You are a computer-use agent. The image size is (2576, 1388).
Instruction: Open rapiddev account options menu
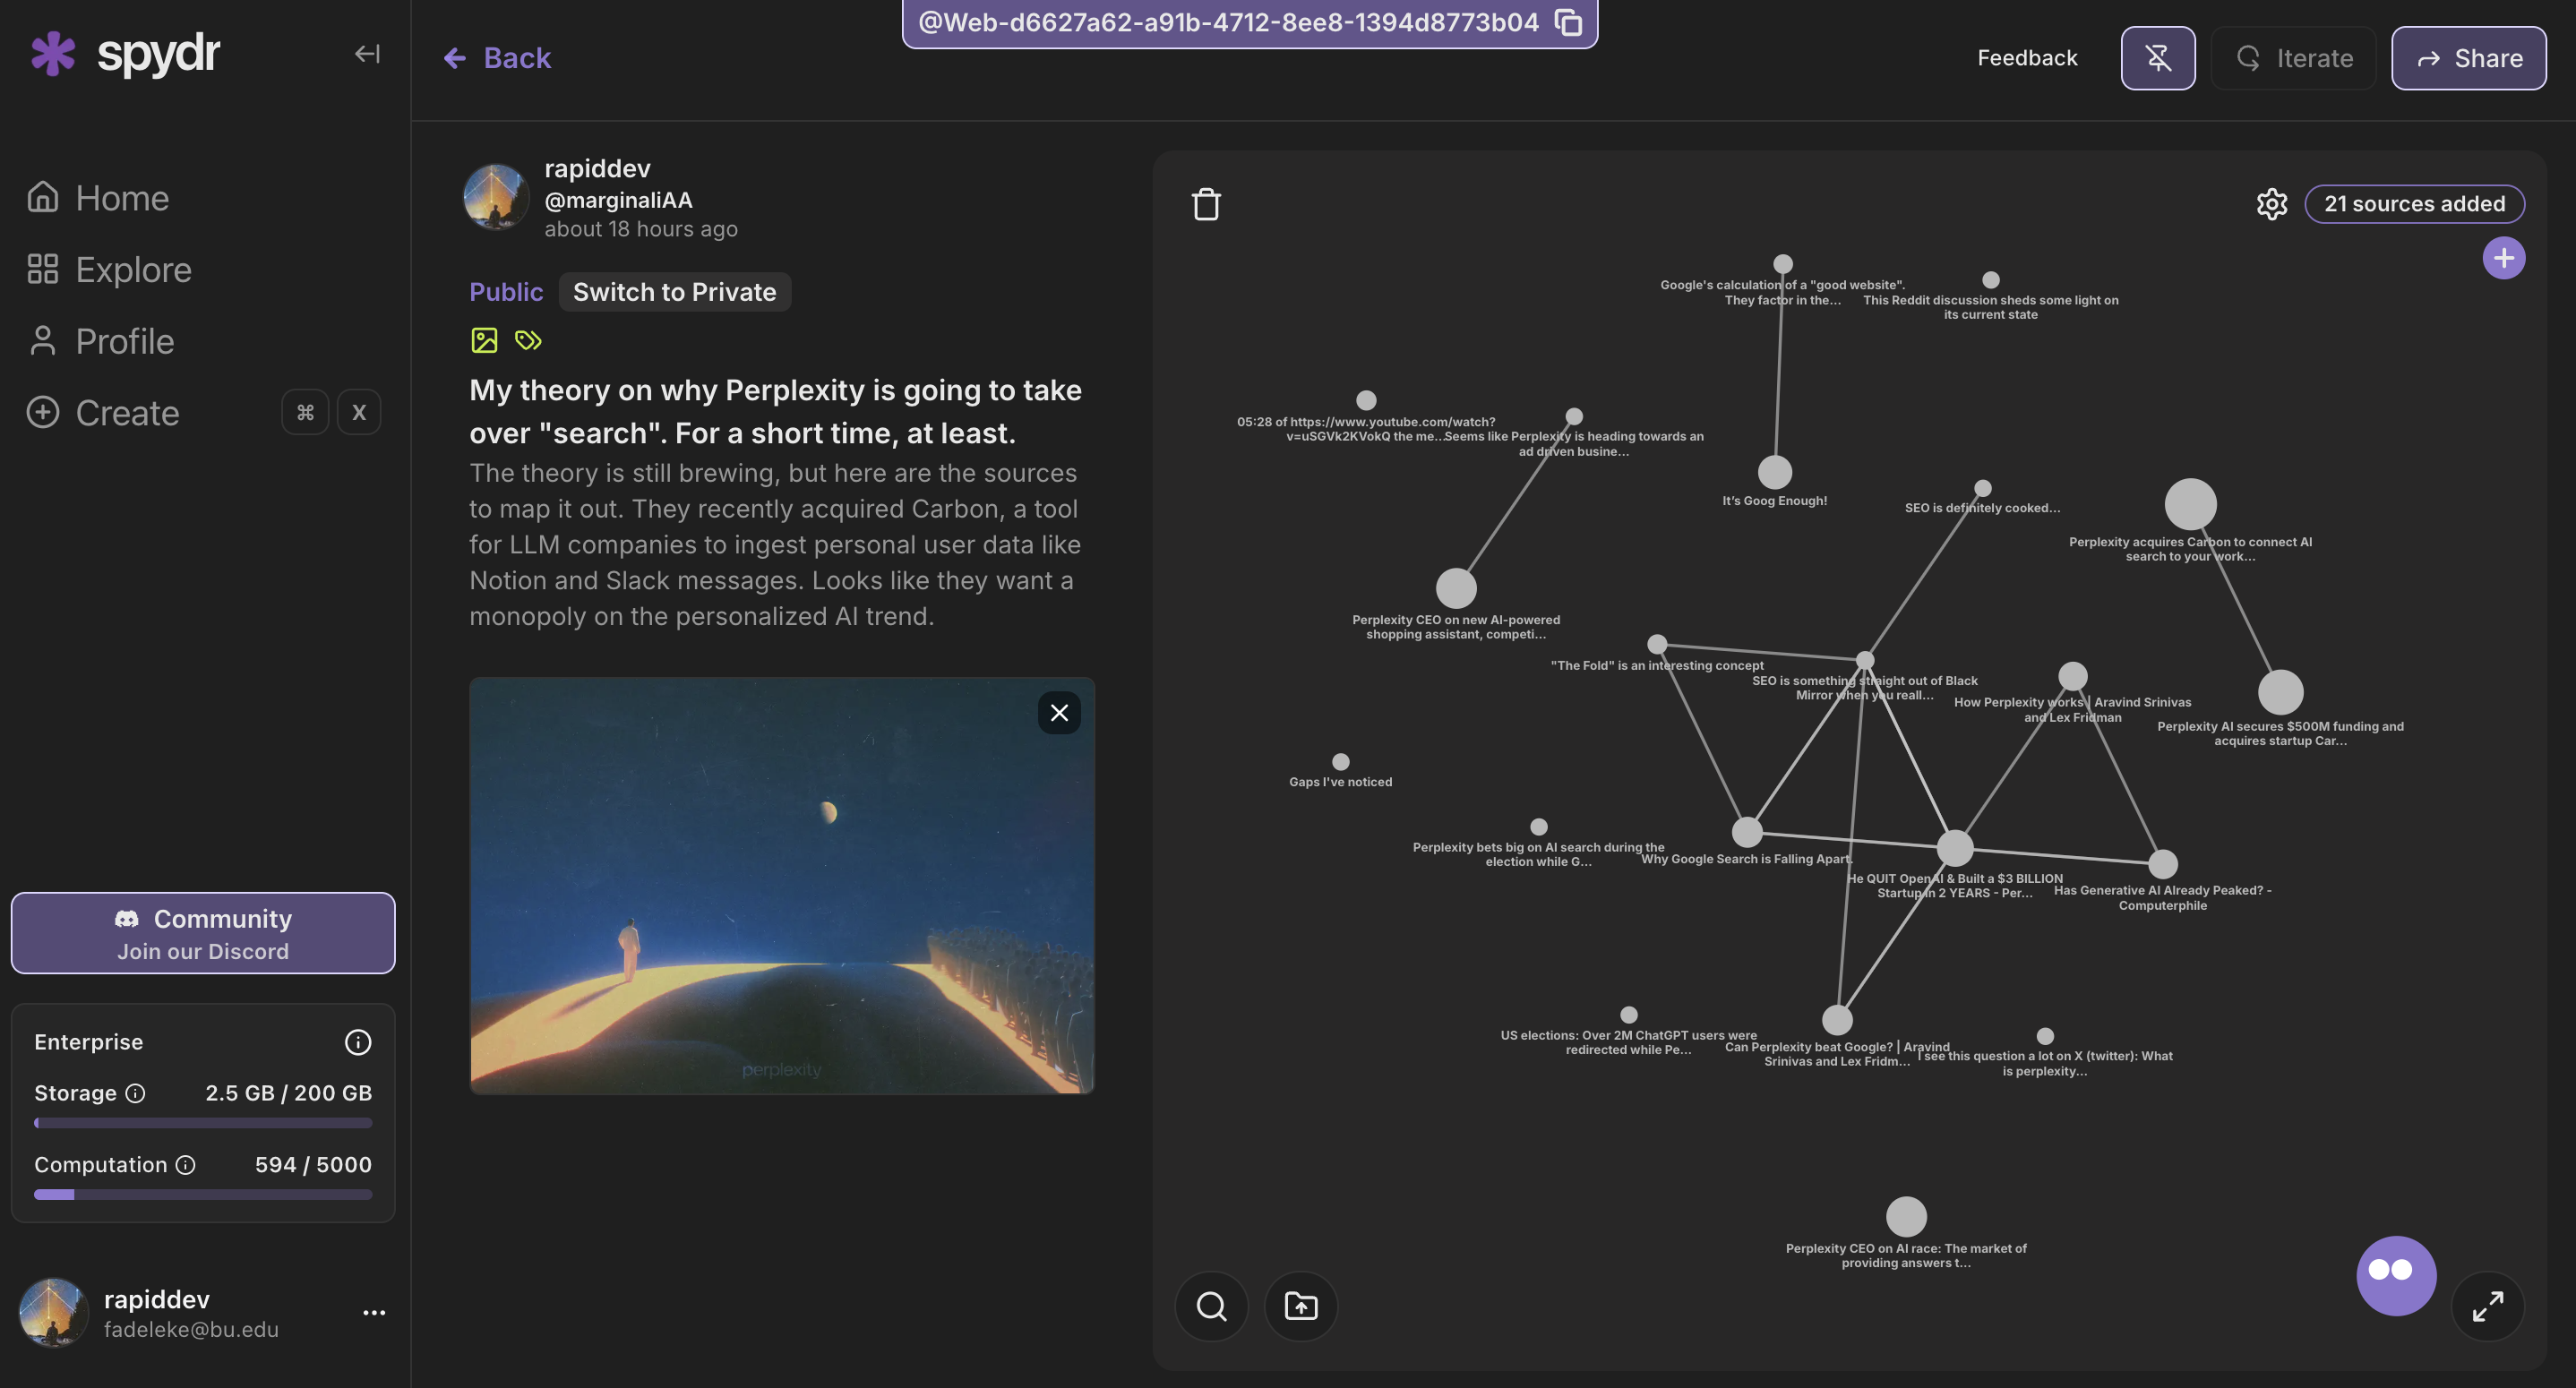[374, 1313]
